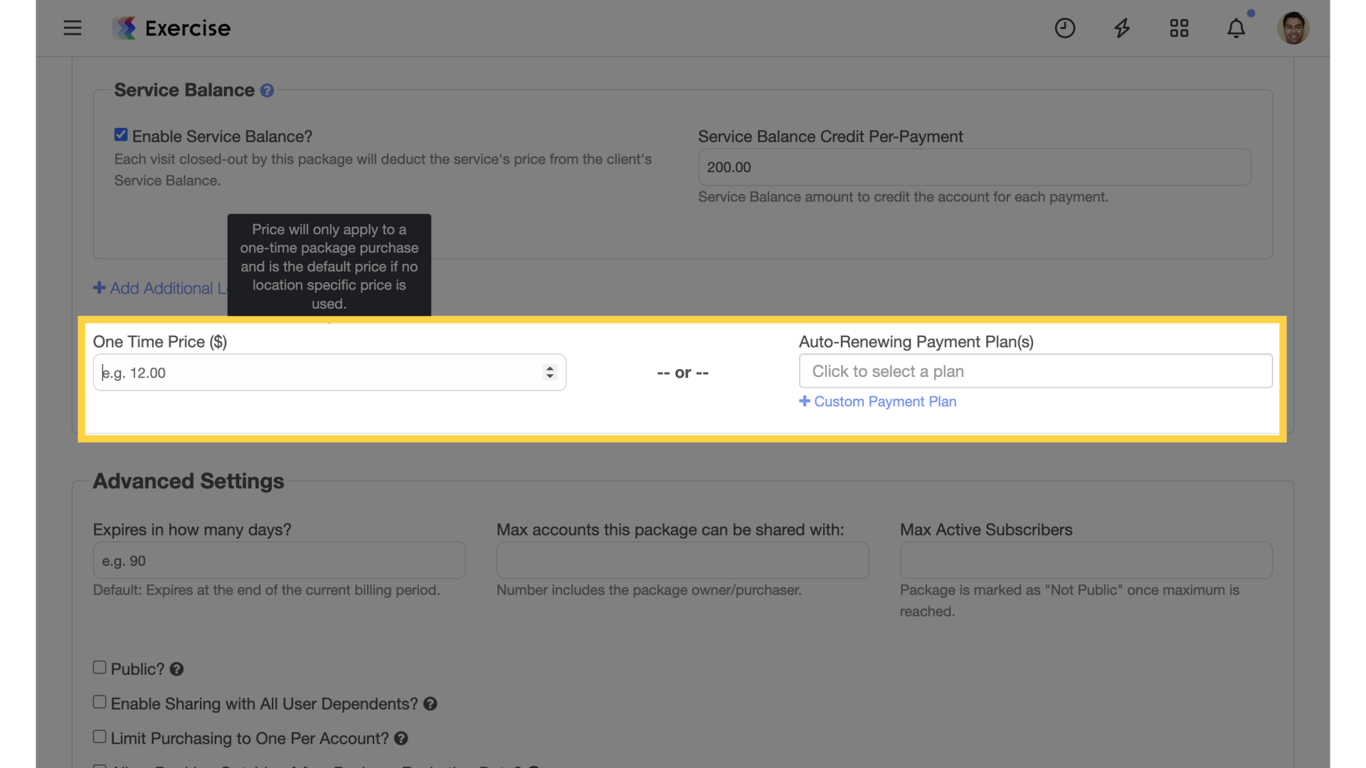
Task: Click the One Time Price stepper arrows
Action: [549, 371]
